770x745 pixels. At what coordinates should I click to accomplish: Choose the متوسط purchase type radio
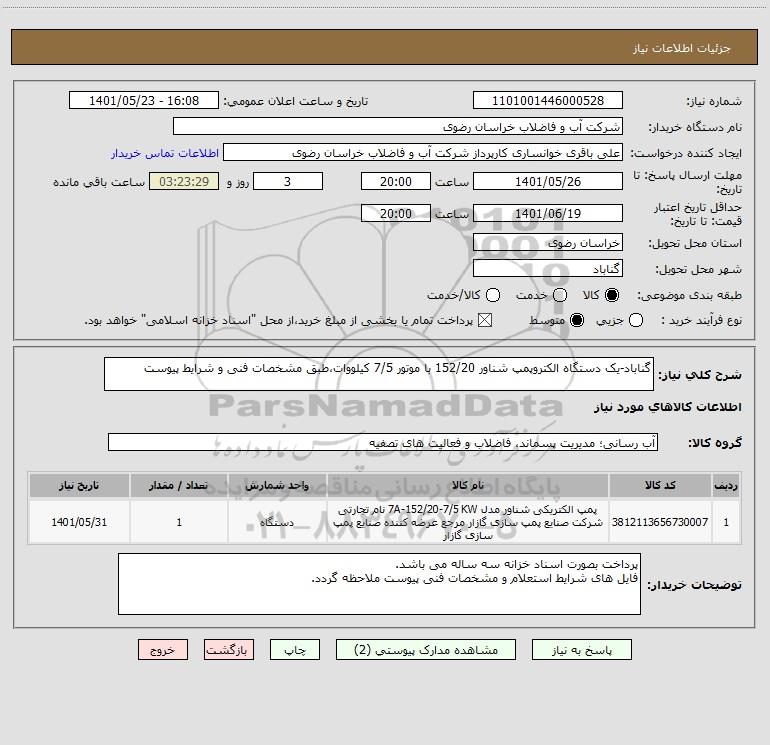(577, 320)
